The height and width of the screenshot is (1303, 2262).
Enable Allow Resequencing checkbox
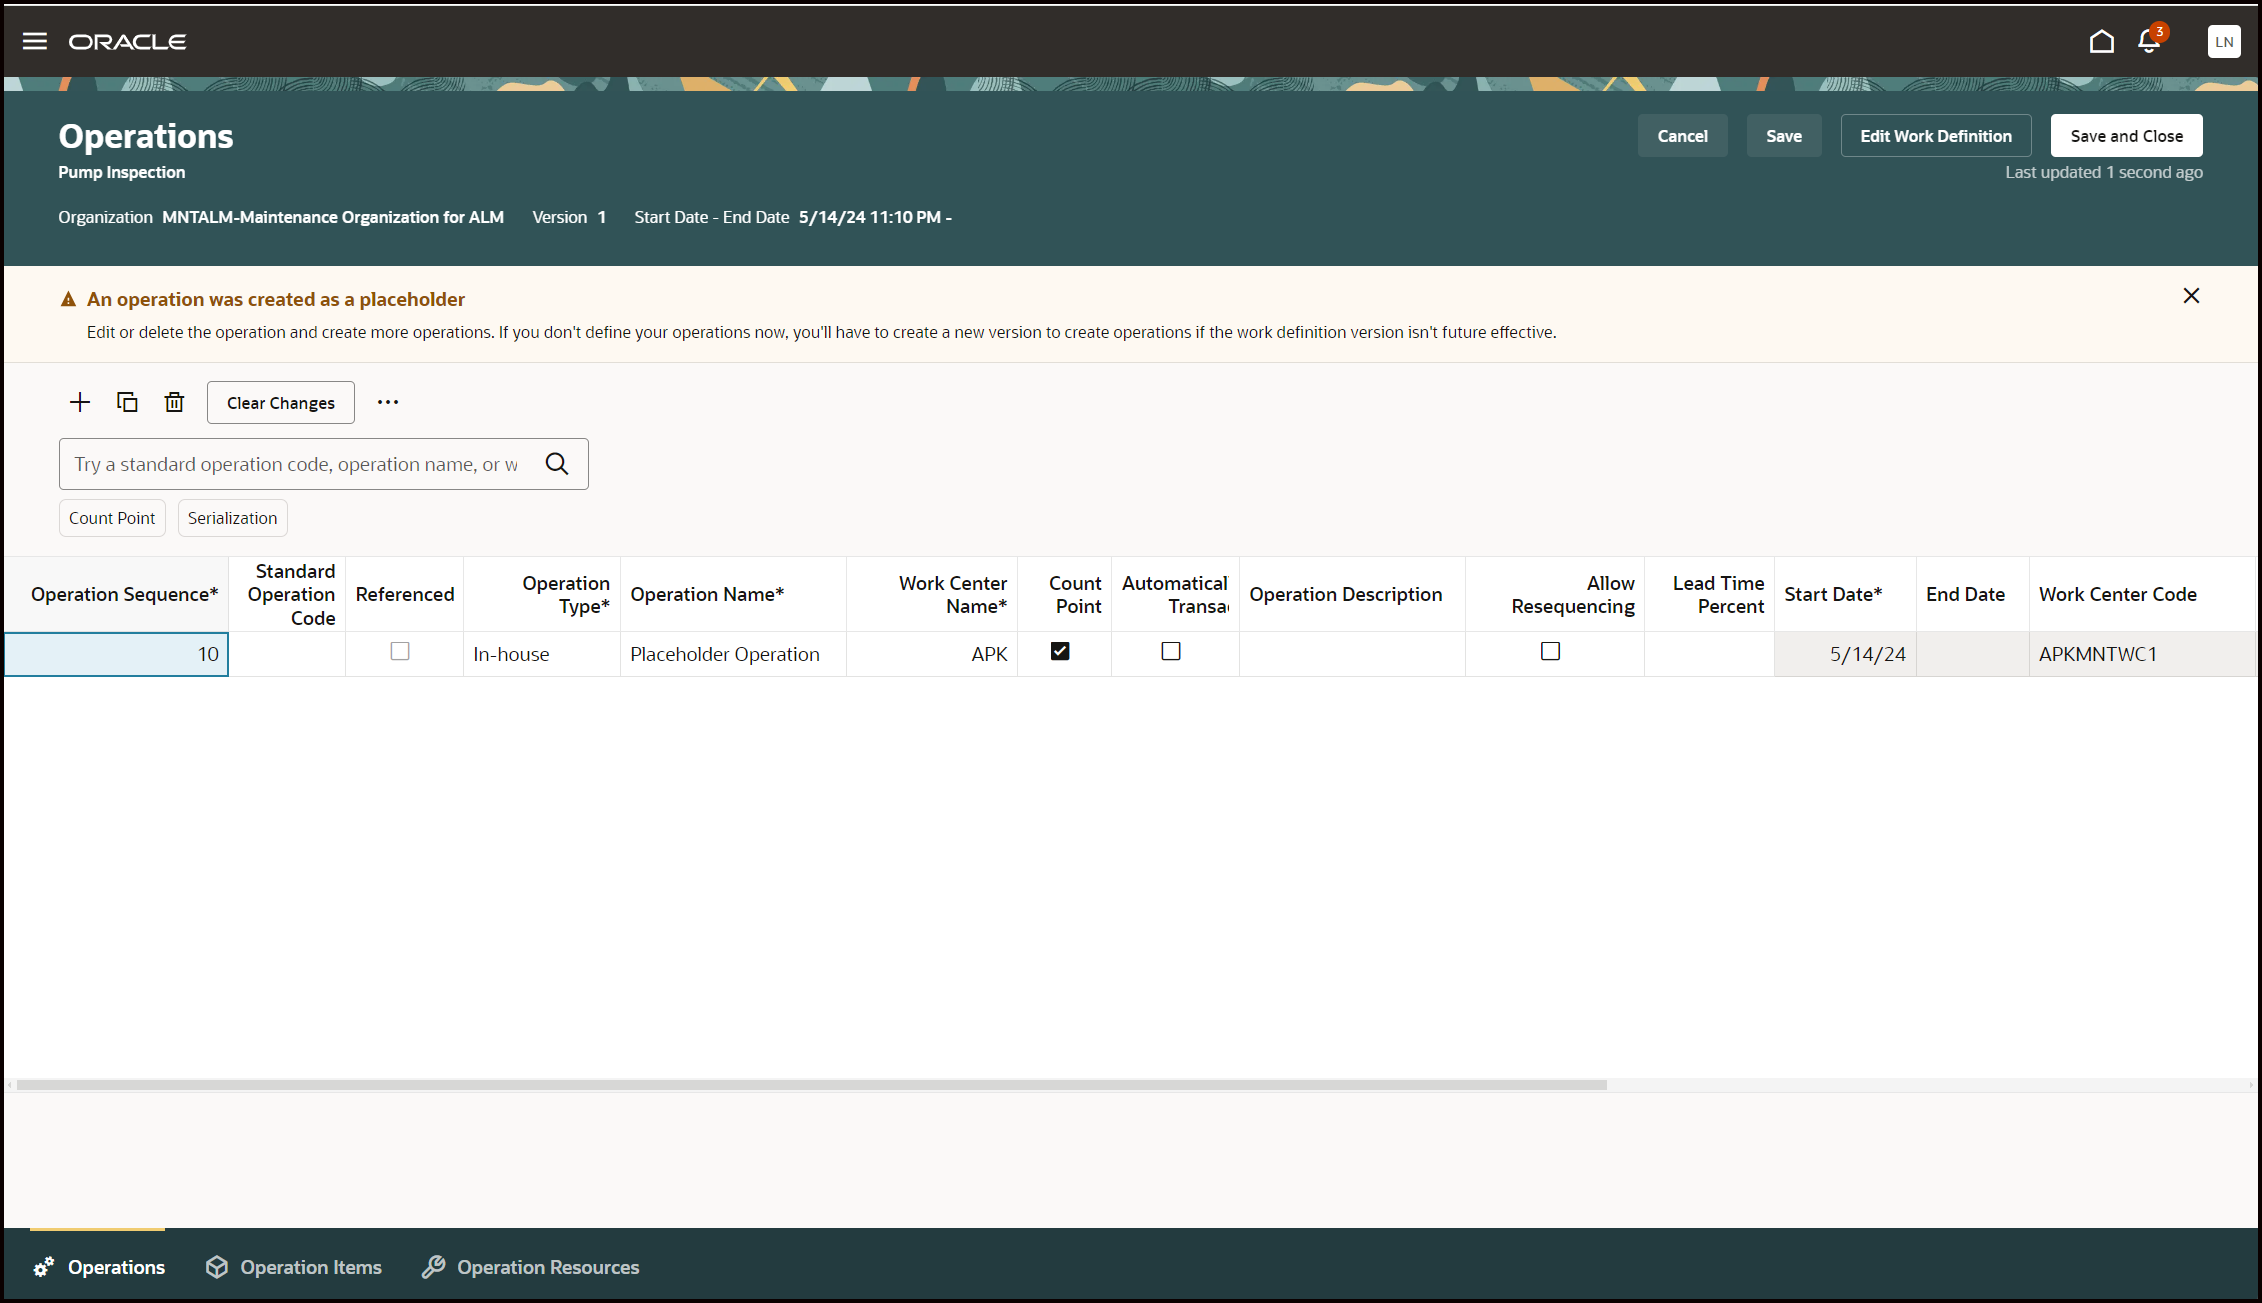pyautogui.click(x=1550, y=652)
